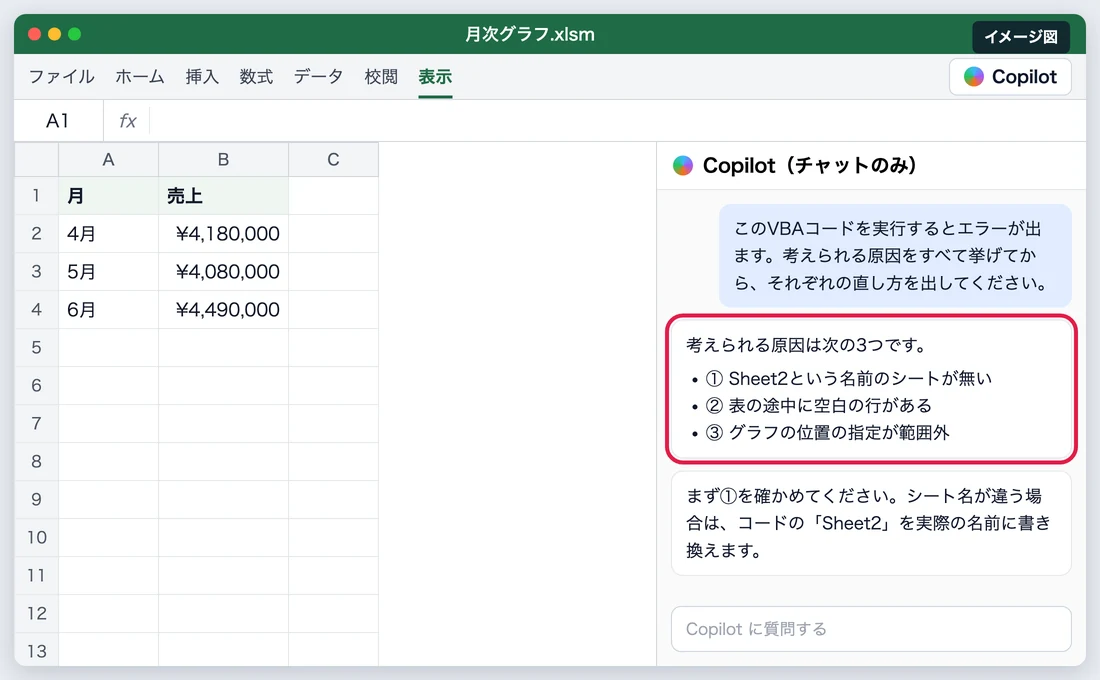Click cause ① Sheet2という名前のシートが無い
This screenshot has width=1100, height=680.
[x=848, y=379]
